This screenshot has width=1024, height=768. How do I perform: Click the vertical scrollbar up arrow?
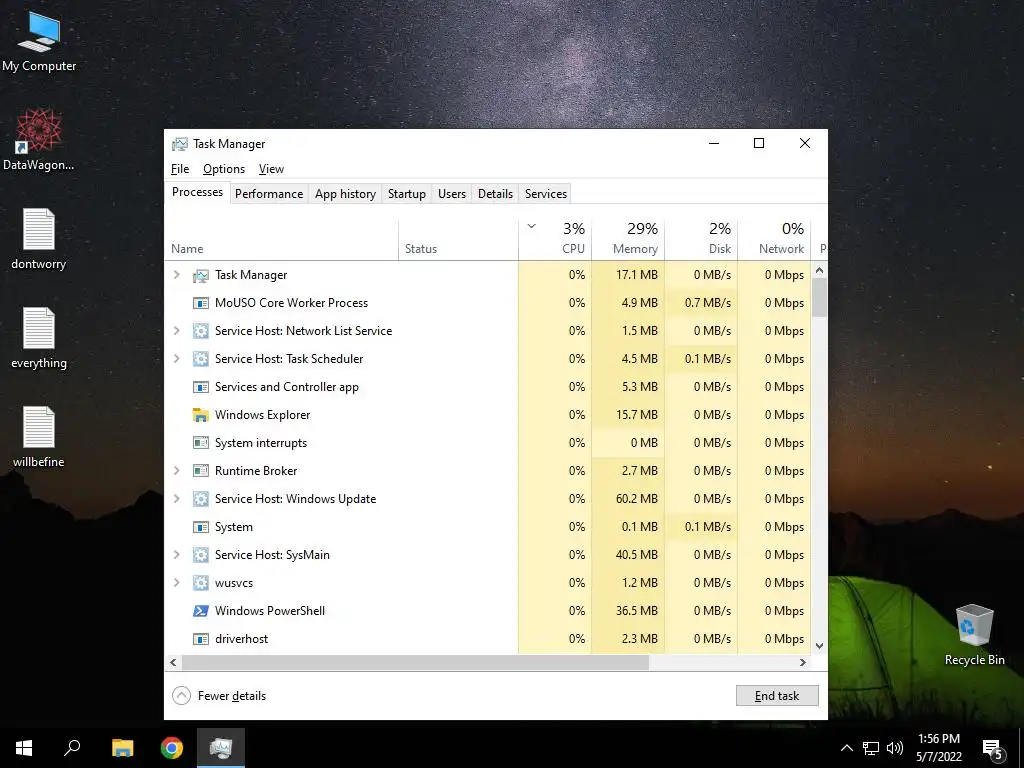coord(820,270)
